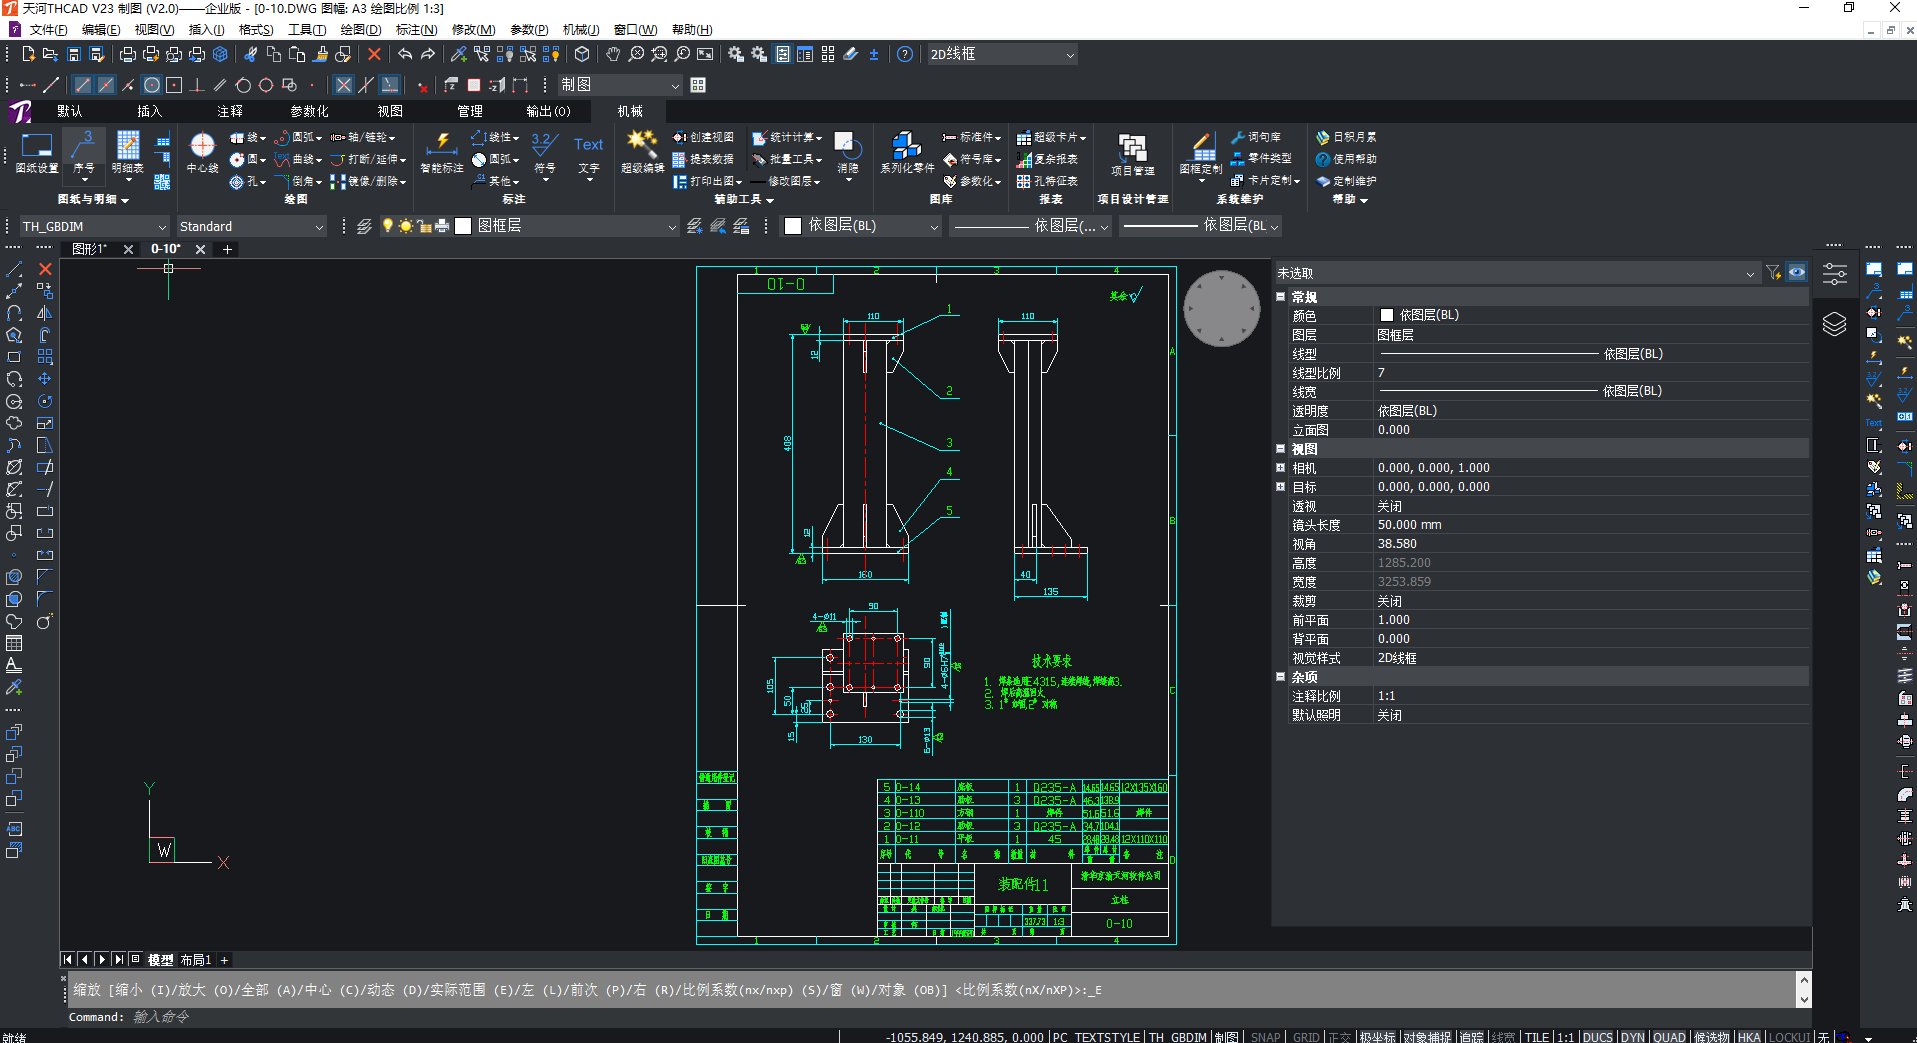Click the red delete X icon in top toolbar
This screenshot has width=1917, height=1043.
[x=374, y=54]
